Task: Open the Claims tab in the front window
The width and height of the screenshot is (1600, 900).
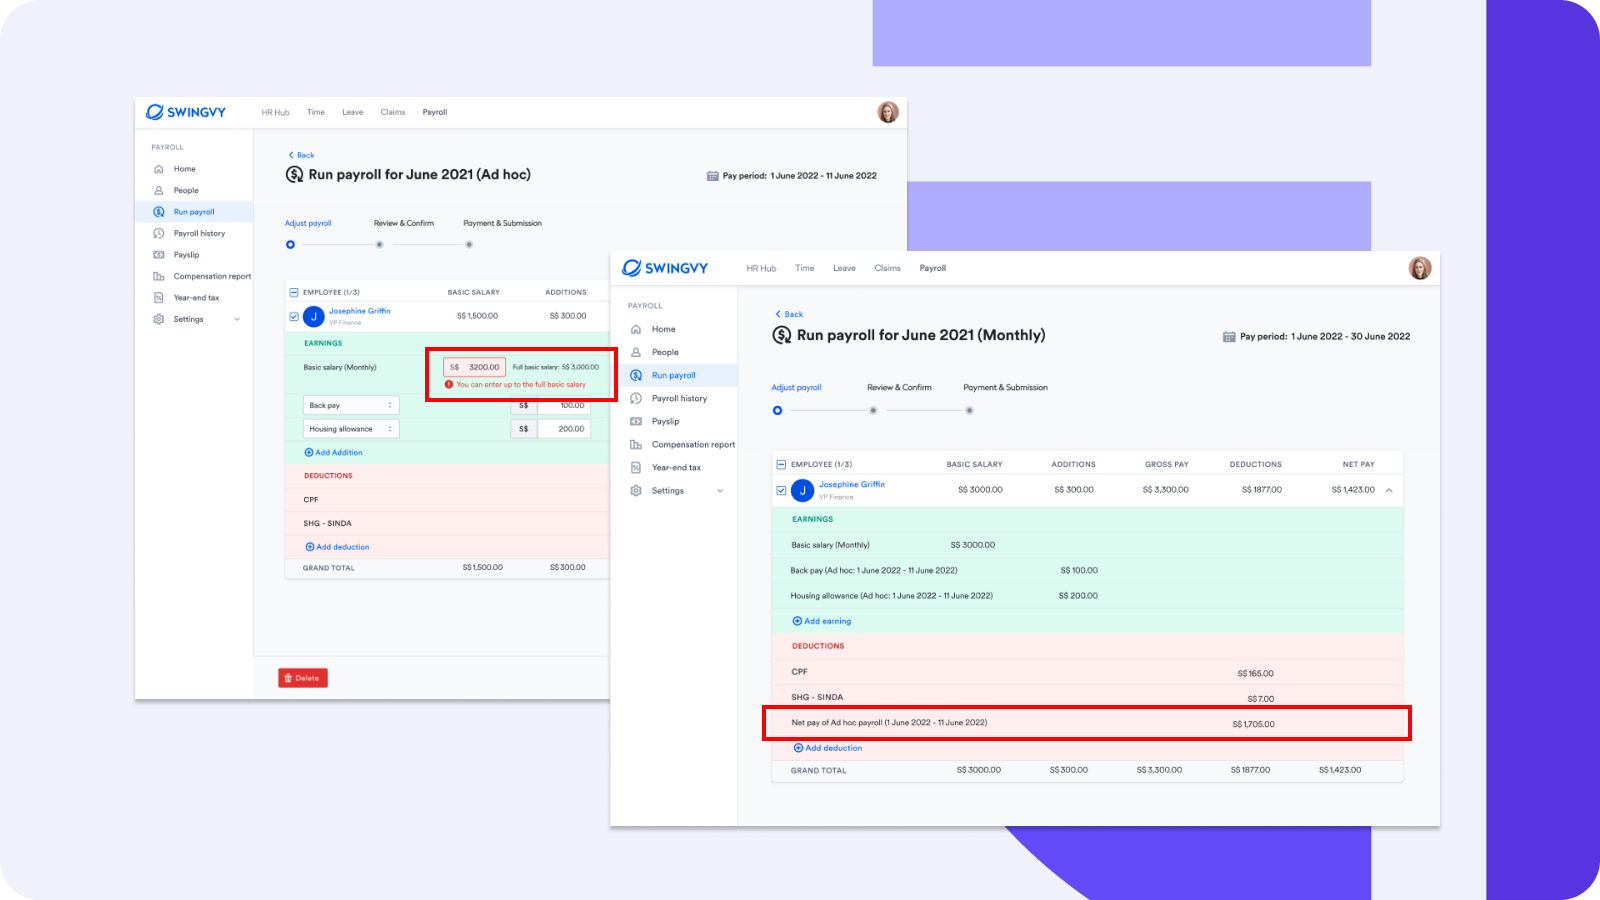Action: 887,268
